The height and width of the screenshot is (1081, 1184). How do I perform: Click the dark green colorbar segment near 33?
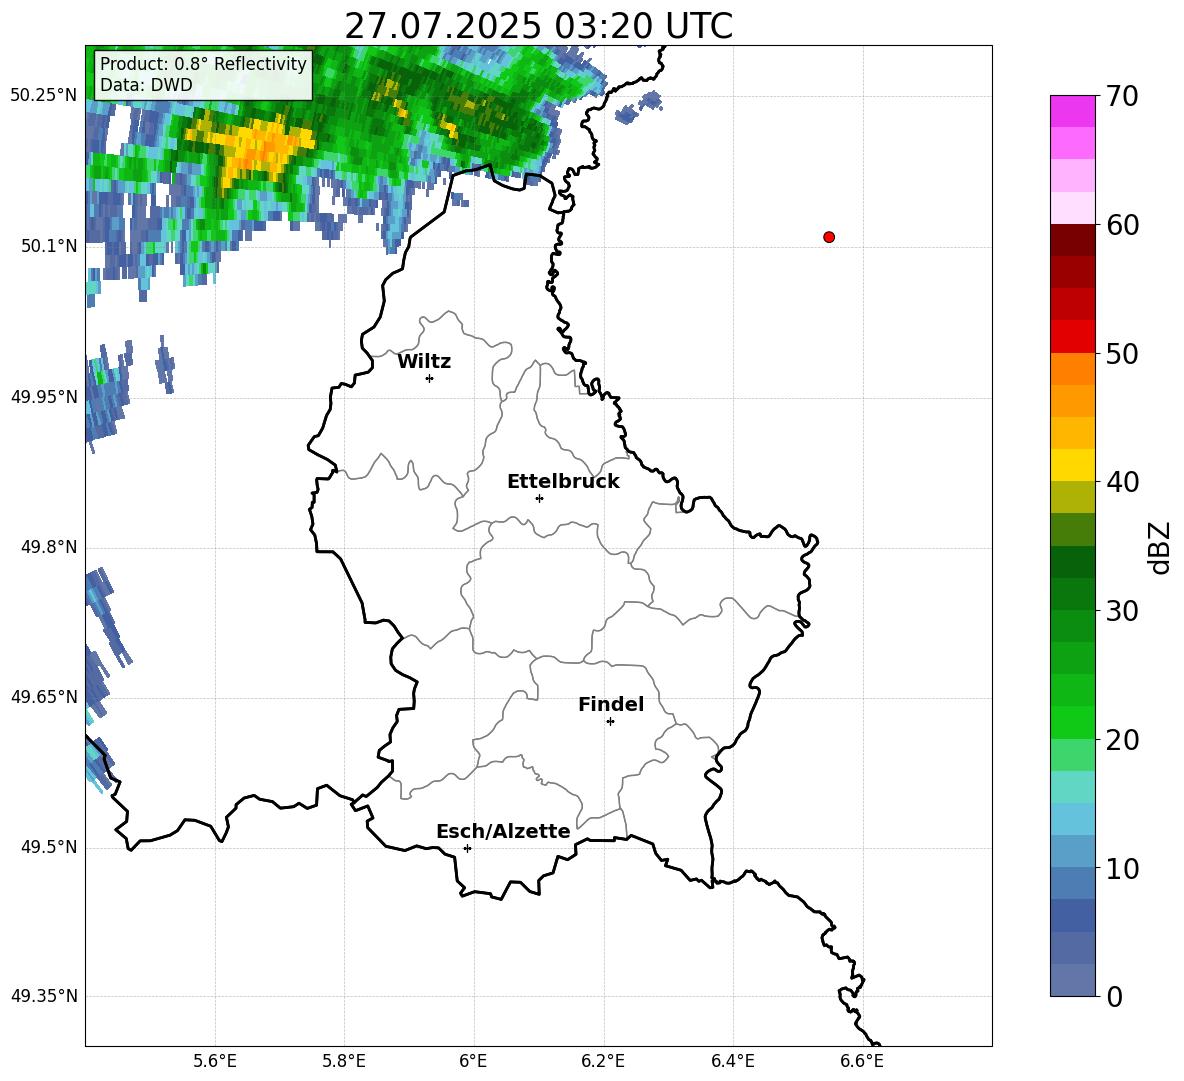tap(1073, 562)
